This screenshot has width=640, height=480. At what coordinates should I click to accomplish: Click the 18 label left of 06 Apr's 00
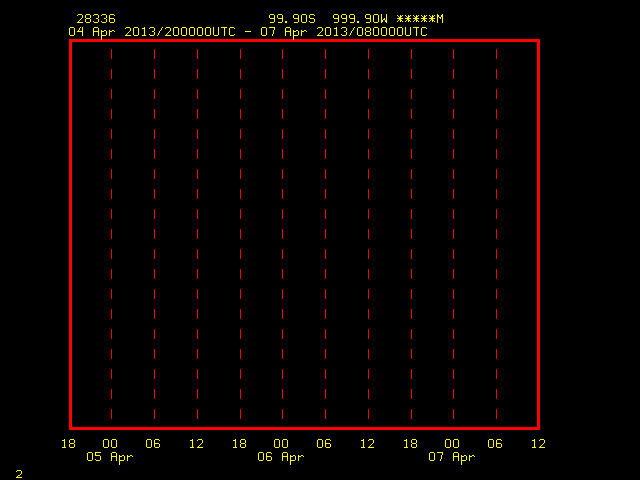click(239, 444)
